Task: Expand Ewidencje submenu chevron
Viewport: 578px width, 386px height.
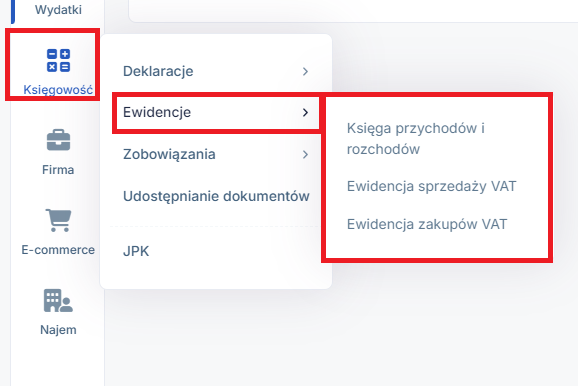Action: [305, 112]
